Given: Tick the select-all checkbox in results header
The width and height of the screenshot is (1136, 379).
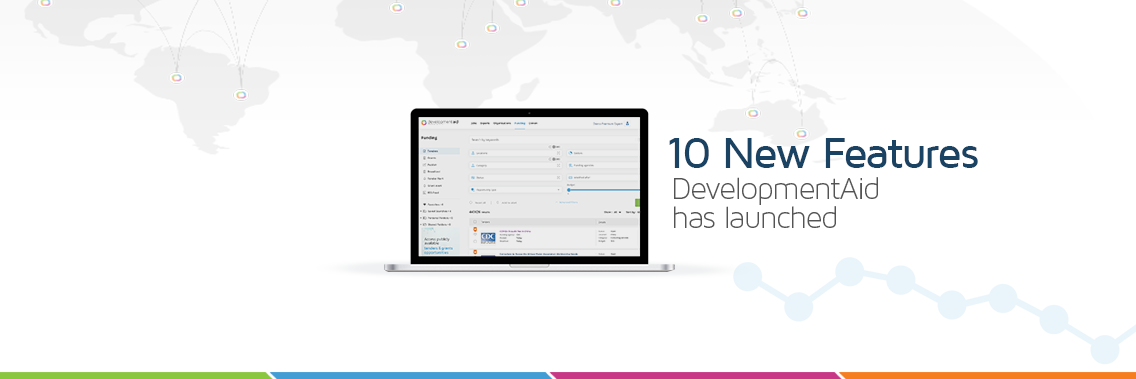Looking at the screenshot, I should tap(475, 222).
